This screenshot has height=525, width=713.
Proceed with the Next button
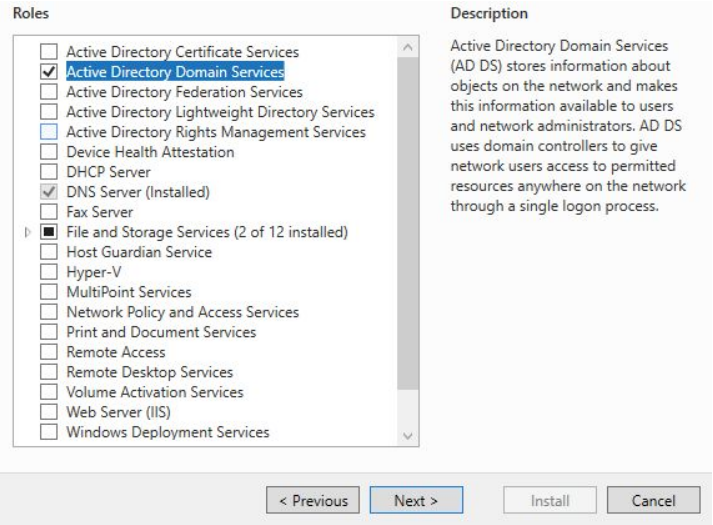413,499
